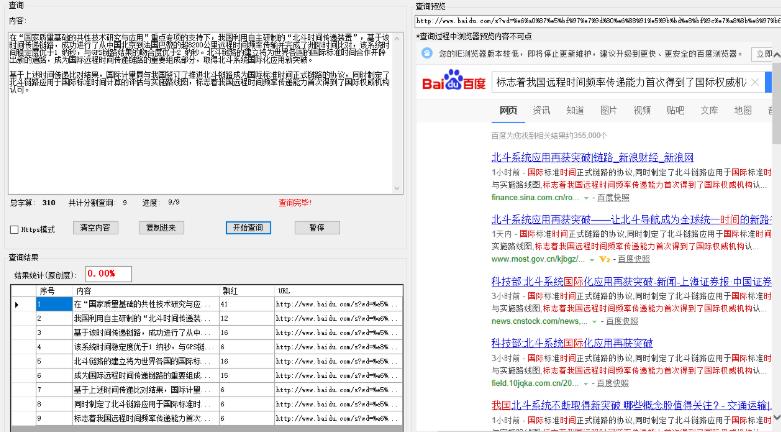The height and width of the screenshot is (432, 781).
Task: Click the Baidu paw logo
Action: [x=453, y=80]
